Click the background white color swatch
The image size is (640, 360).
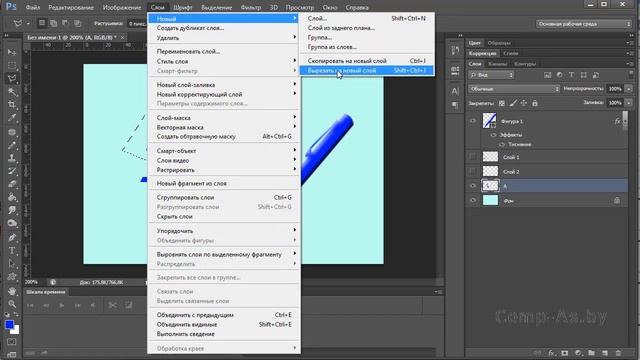16,331
